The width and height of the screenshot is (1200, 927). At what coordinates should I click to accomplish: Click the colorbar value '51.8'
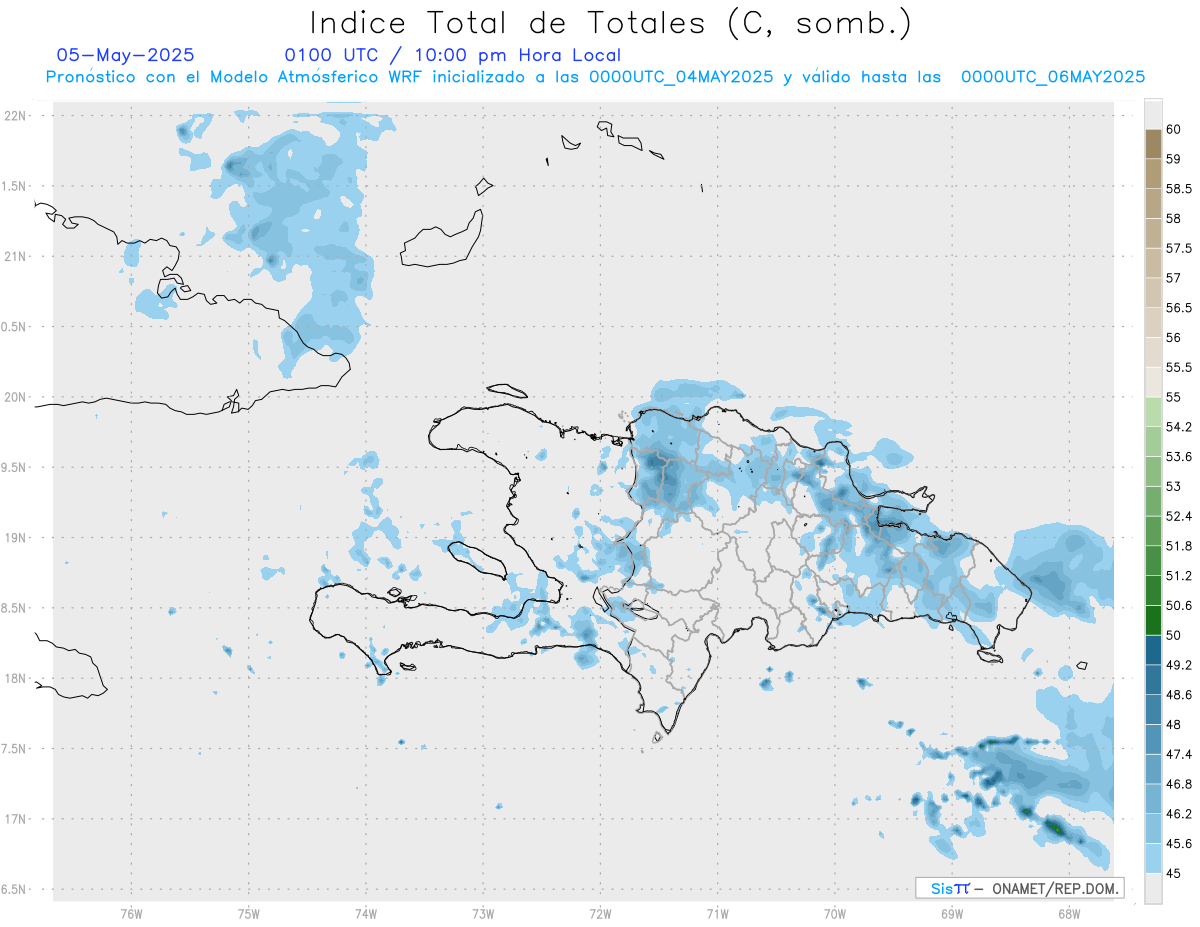pyautogui.click(x=1179, y=546)
